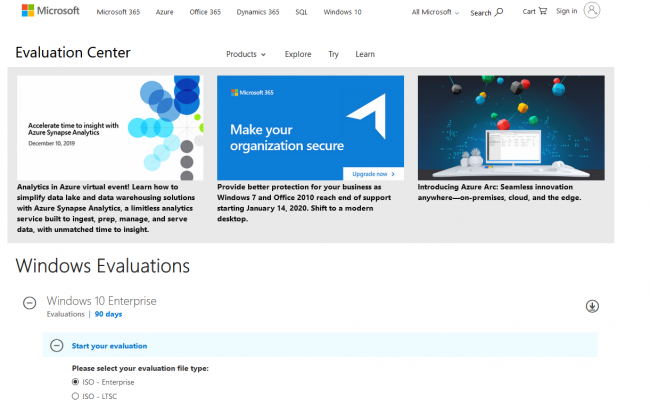Open Microsoft 365 in top navigation

pos(118,12)
